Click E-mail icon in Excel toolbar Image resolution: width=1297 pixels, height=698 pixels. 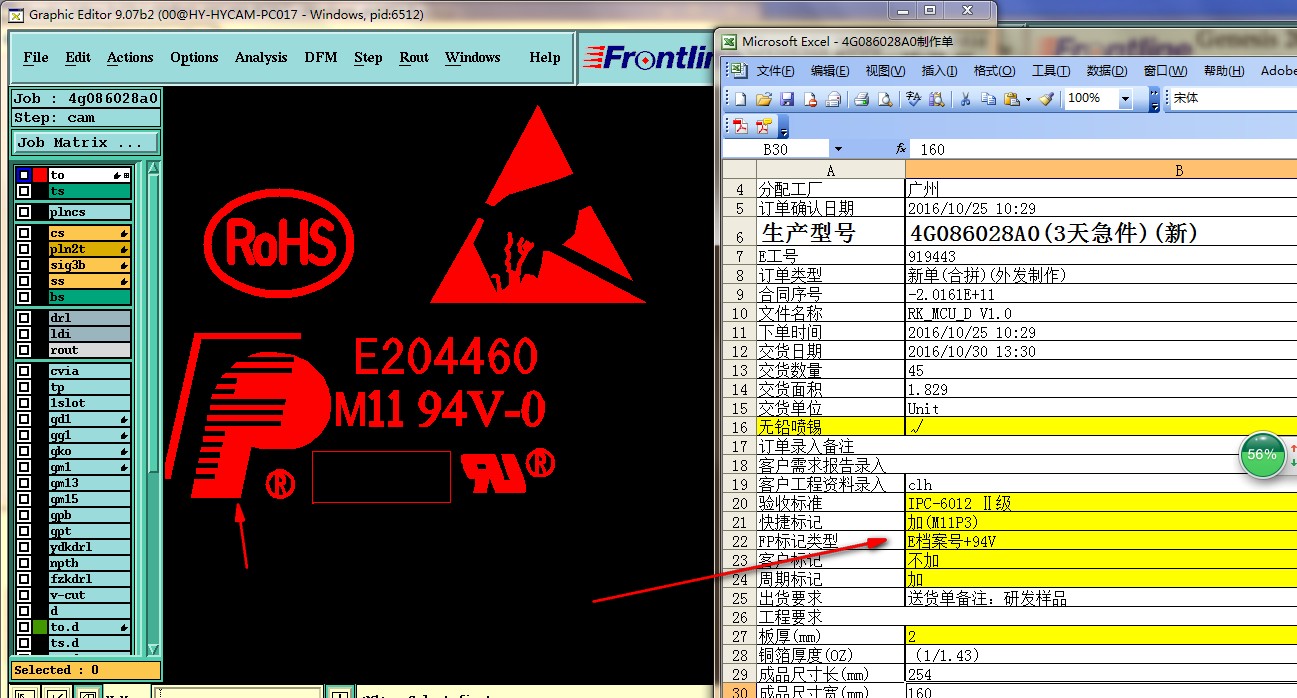click(833, 99)
